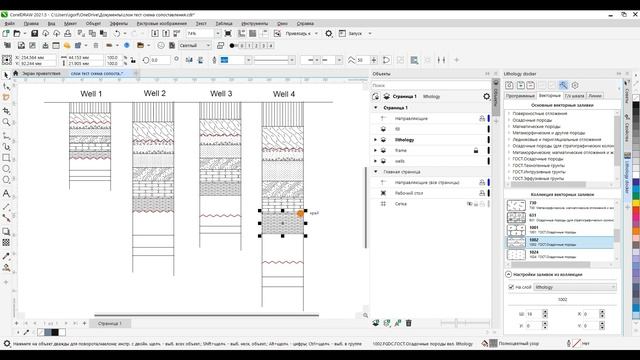Click the yellow swatch in the color palette
This screenshot has width=640, height=360.
636,202
